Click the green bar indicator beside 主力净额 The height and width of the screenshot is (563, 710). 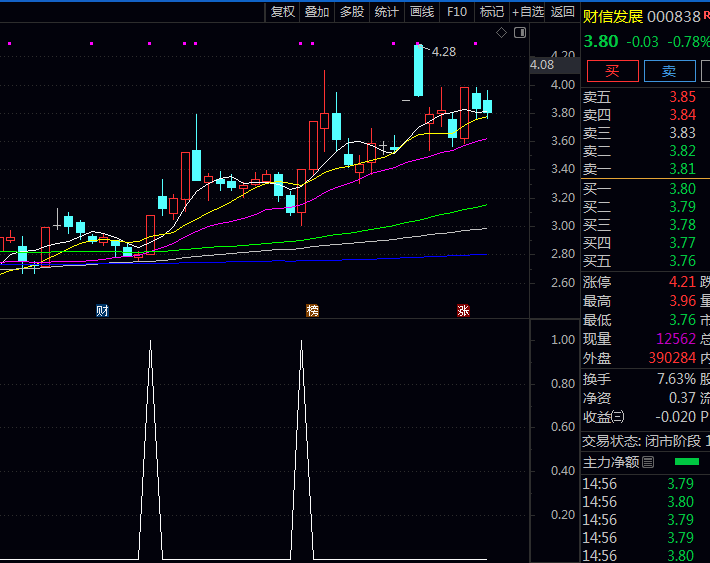point(687,462)
